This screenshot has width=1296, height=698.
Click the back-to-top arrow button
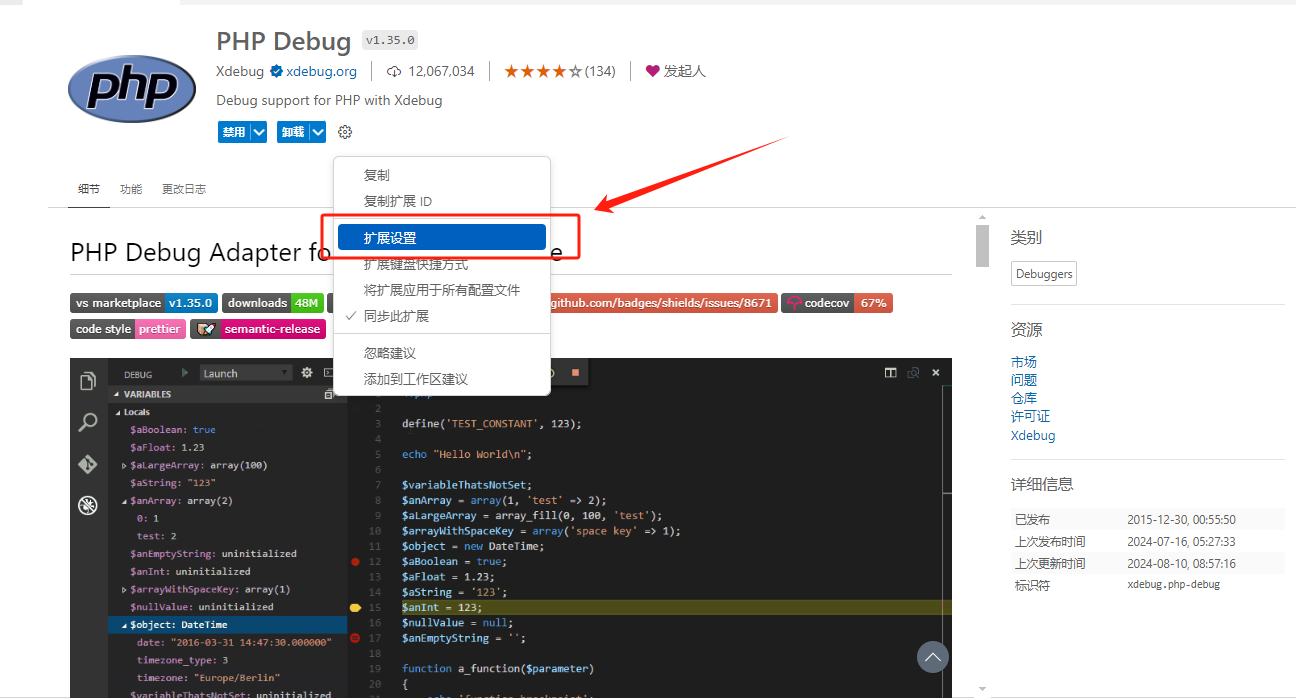pyautogui.click(x=932, y=657)
